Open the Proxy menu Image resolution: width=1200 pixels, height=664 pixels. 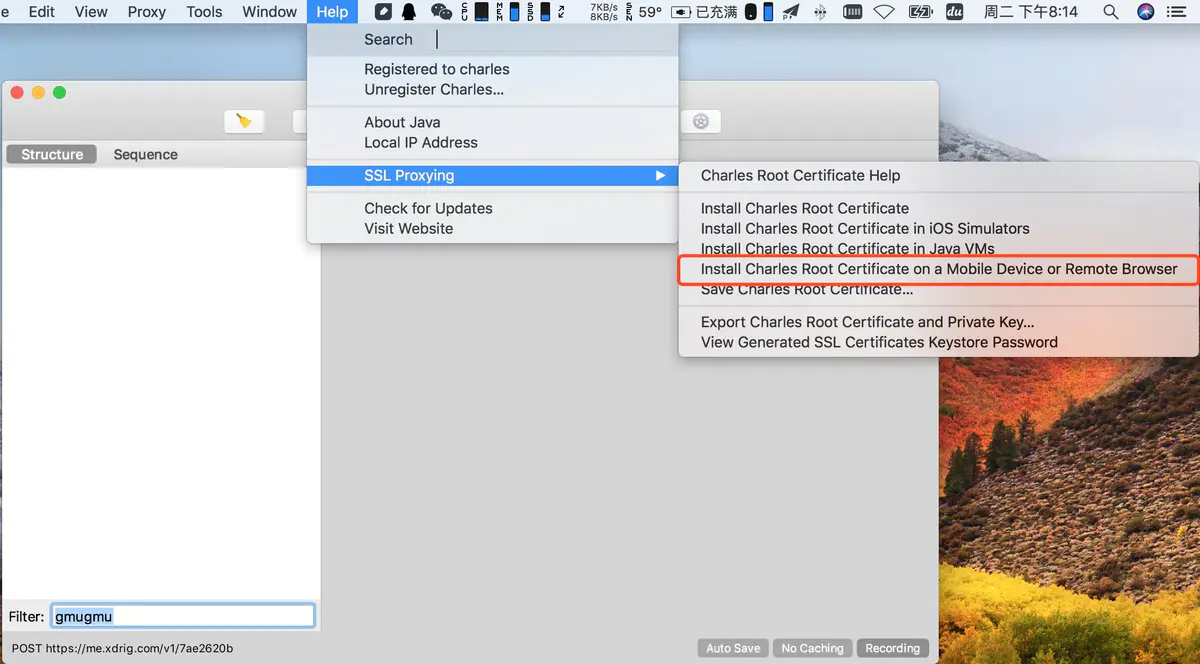147,12
